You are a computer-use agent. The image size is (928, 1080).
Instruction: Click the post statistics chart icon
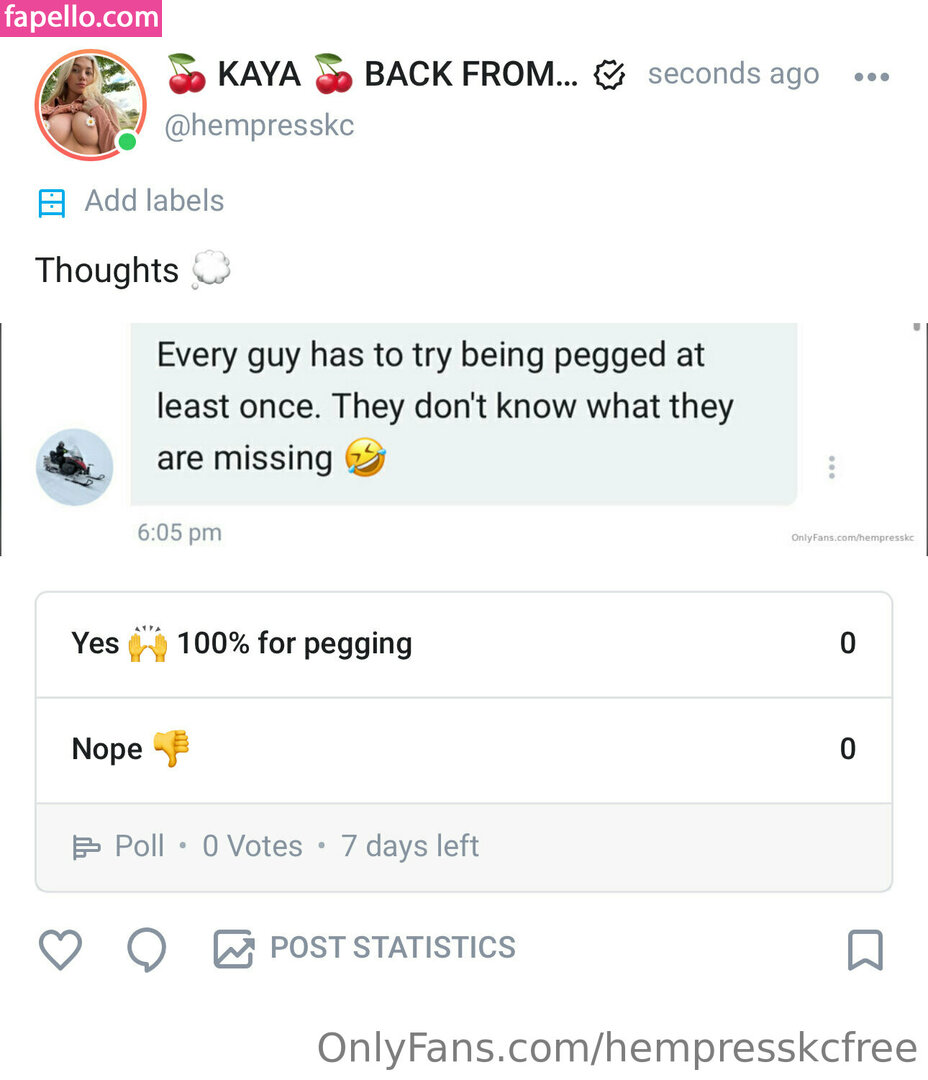coord(233,949)
